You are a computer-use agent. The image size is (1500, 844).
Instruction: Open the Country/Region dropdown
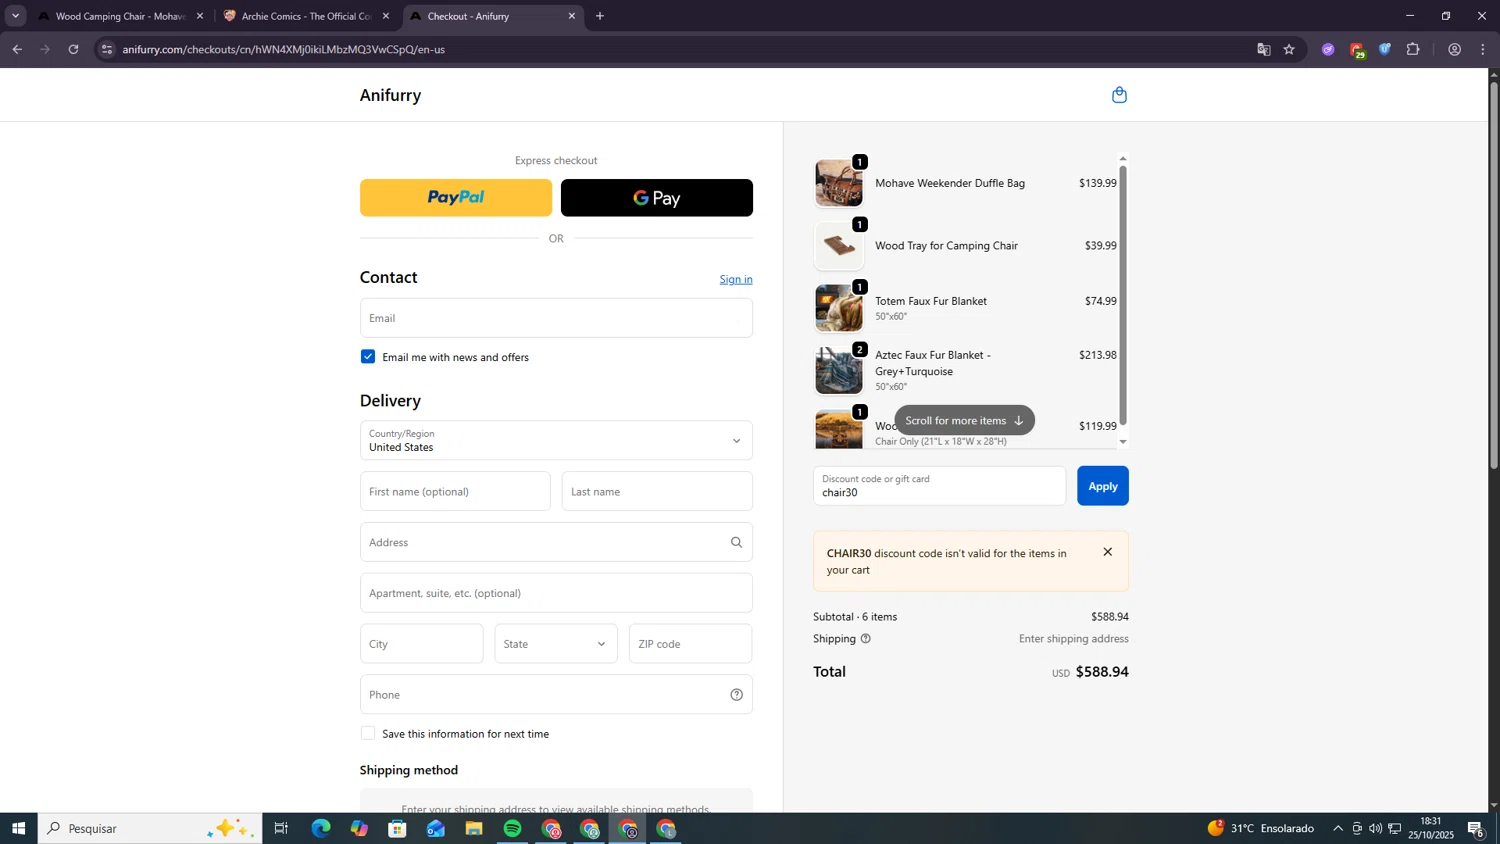point(556,441)
